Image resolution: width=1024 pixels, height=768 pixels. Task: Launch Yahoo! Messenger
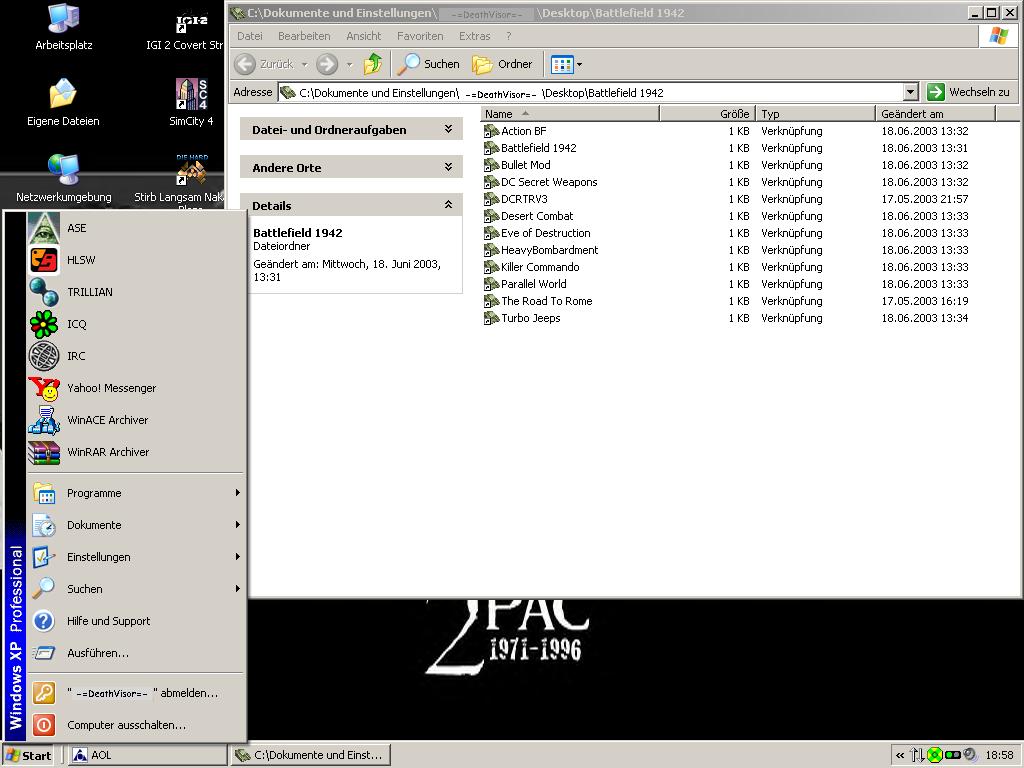click(x=136, y=388)
